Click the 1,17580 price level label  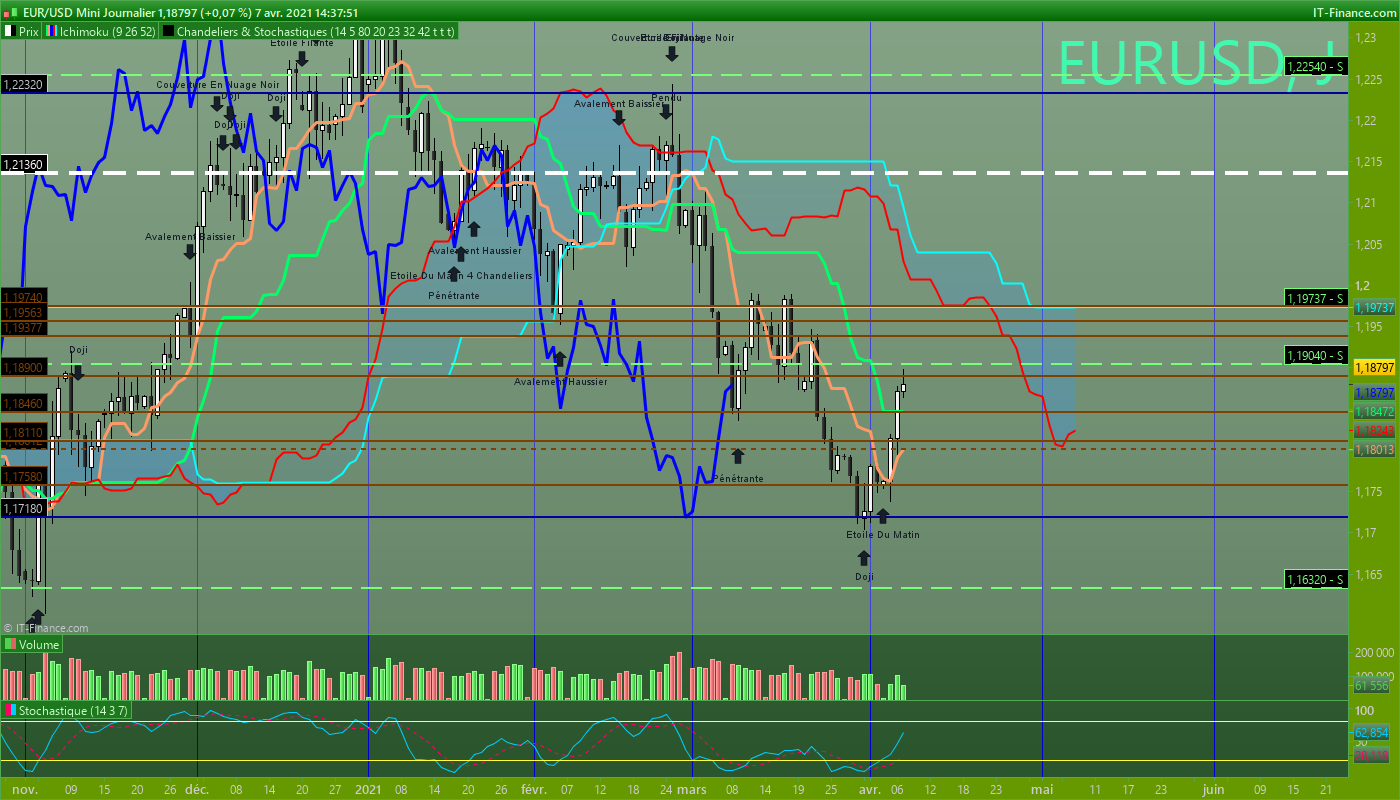24,477
